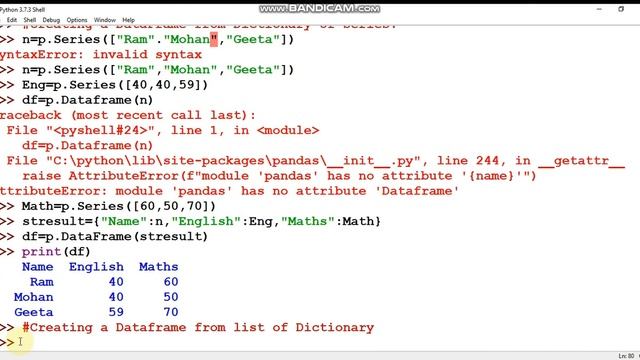This screenshot has width=640, height=360.
Task: Click the "Geeta" cell in DataFrame output
Action: point(33,312)
